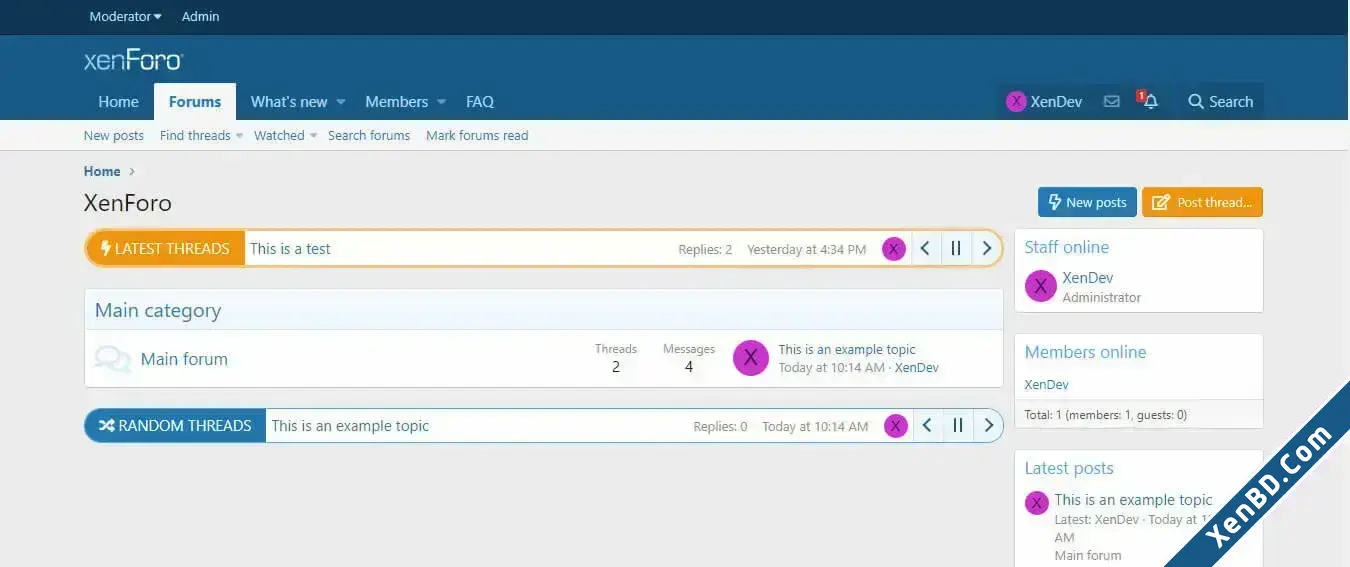
Task: Click the XenDev username in navigation bar
Action: point(1056,102)
